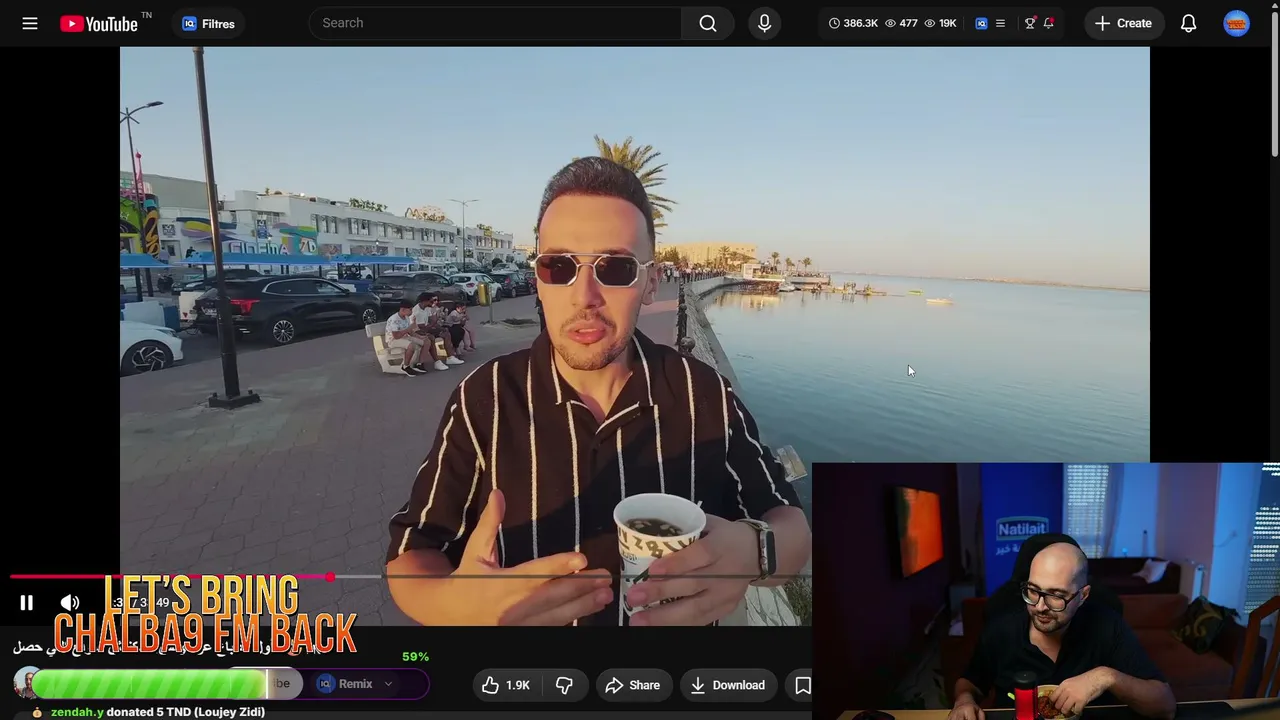Image resolution: width=1280 pixels, height=720 pixels.
Task: Mute the video volume
Action: [x=70, y=602]
